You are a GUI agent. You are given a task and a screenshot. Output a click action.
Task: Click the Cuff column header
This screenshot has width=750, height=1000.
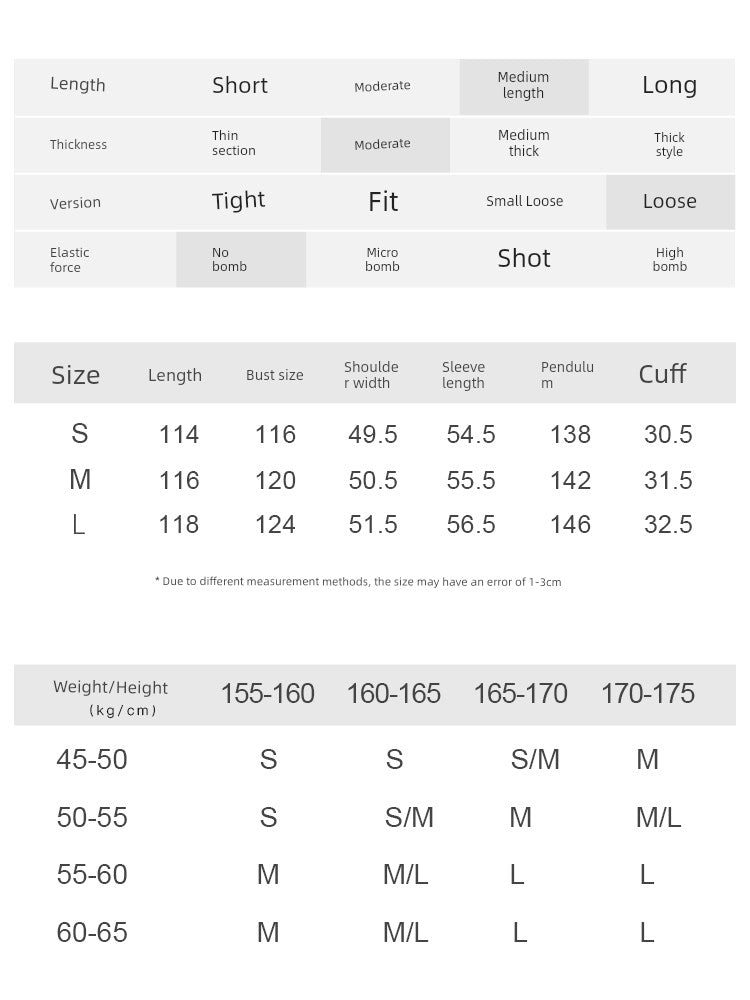point(662,374)
